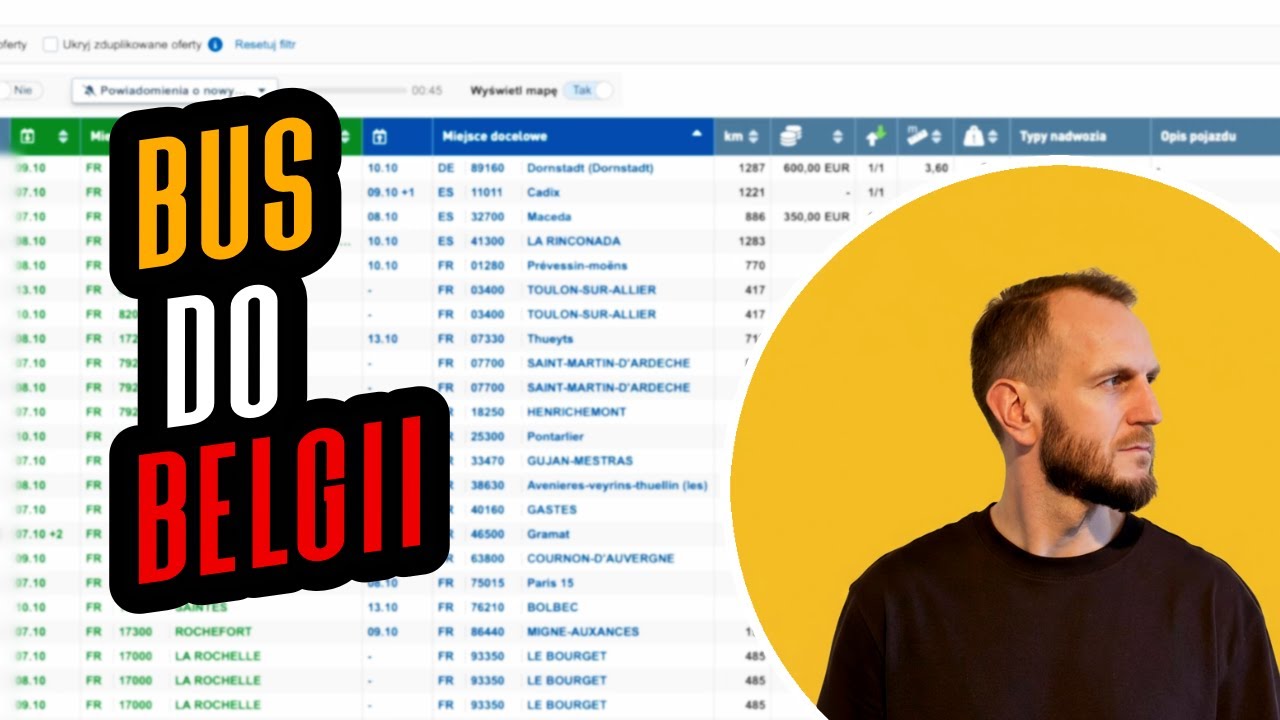Open offer to Gramat

(548, 534)
